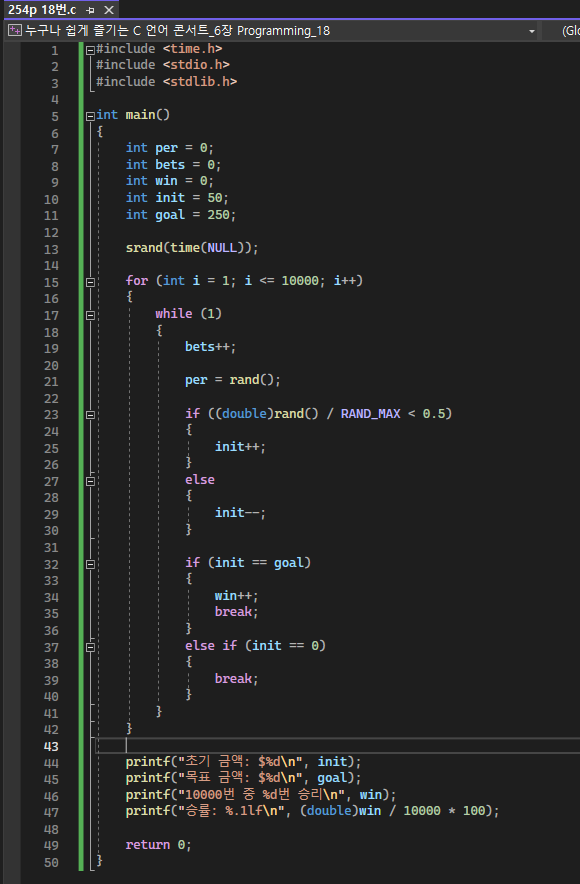Click the printf with 초기 금액 string
Image resolution: width=580 pixels, height=884 pixels.
[243, 762]
